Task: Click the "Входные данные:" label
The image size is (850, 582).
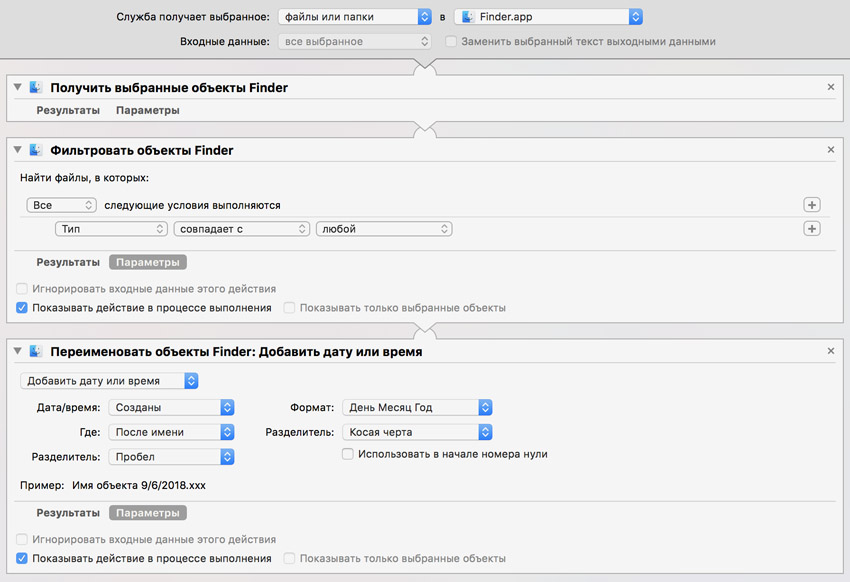Action: click(225, 41)
